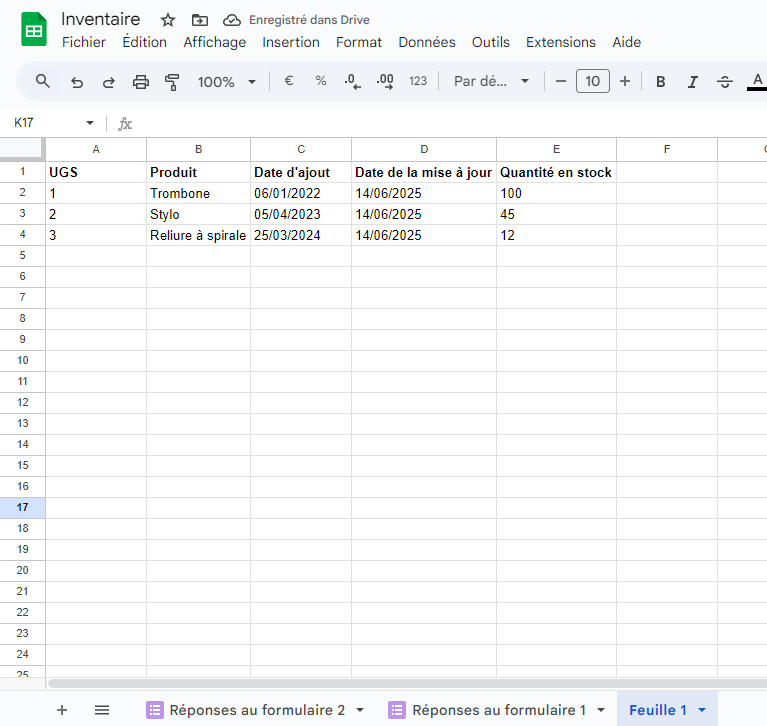The image size is (767, 726).
Task: Apply percent format
Action: (320, 81)
